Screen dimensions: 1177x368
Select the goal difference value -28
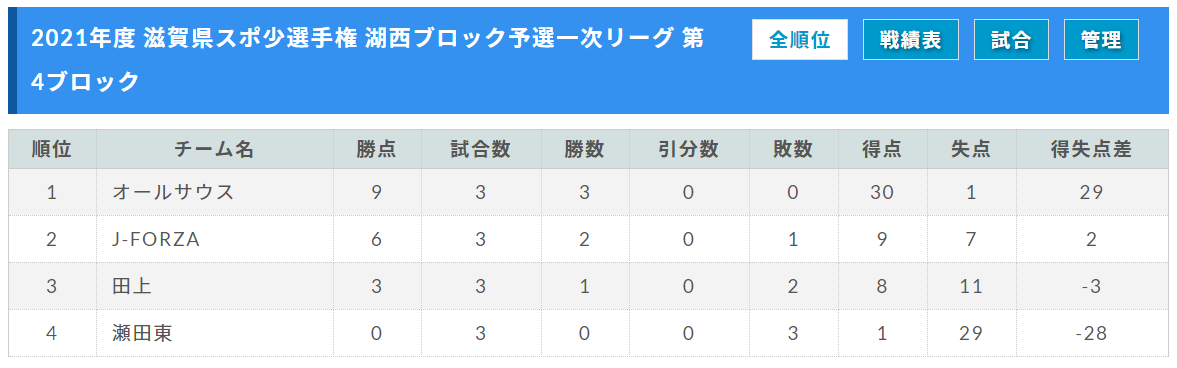point(1091,333)
